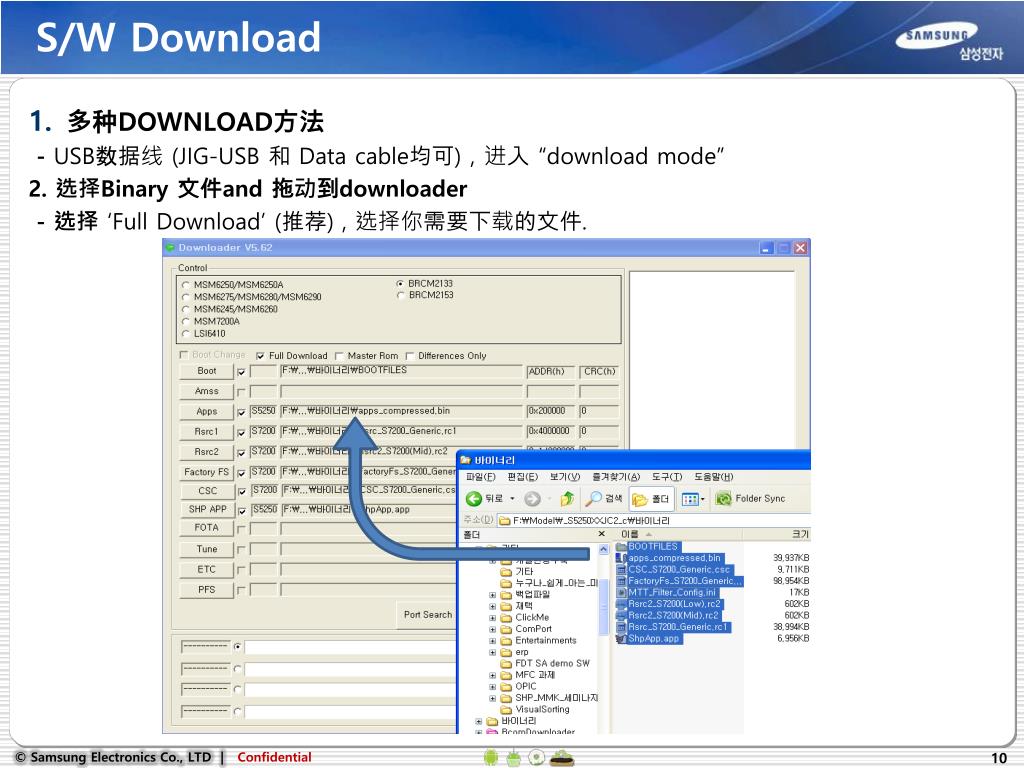1024x768 pixels.
Task: Select the BOOTFILES folder icon in file list
Action: [621, 547]
